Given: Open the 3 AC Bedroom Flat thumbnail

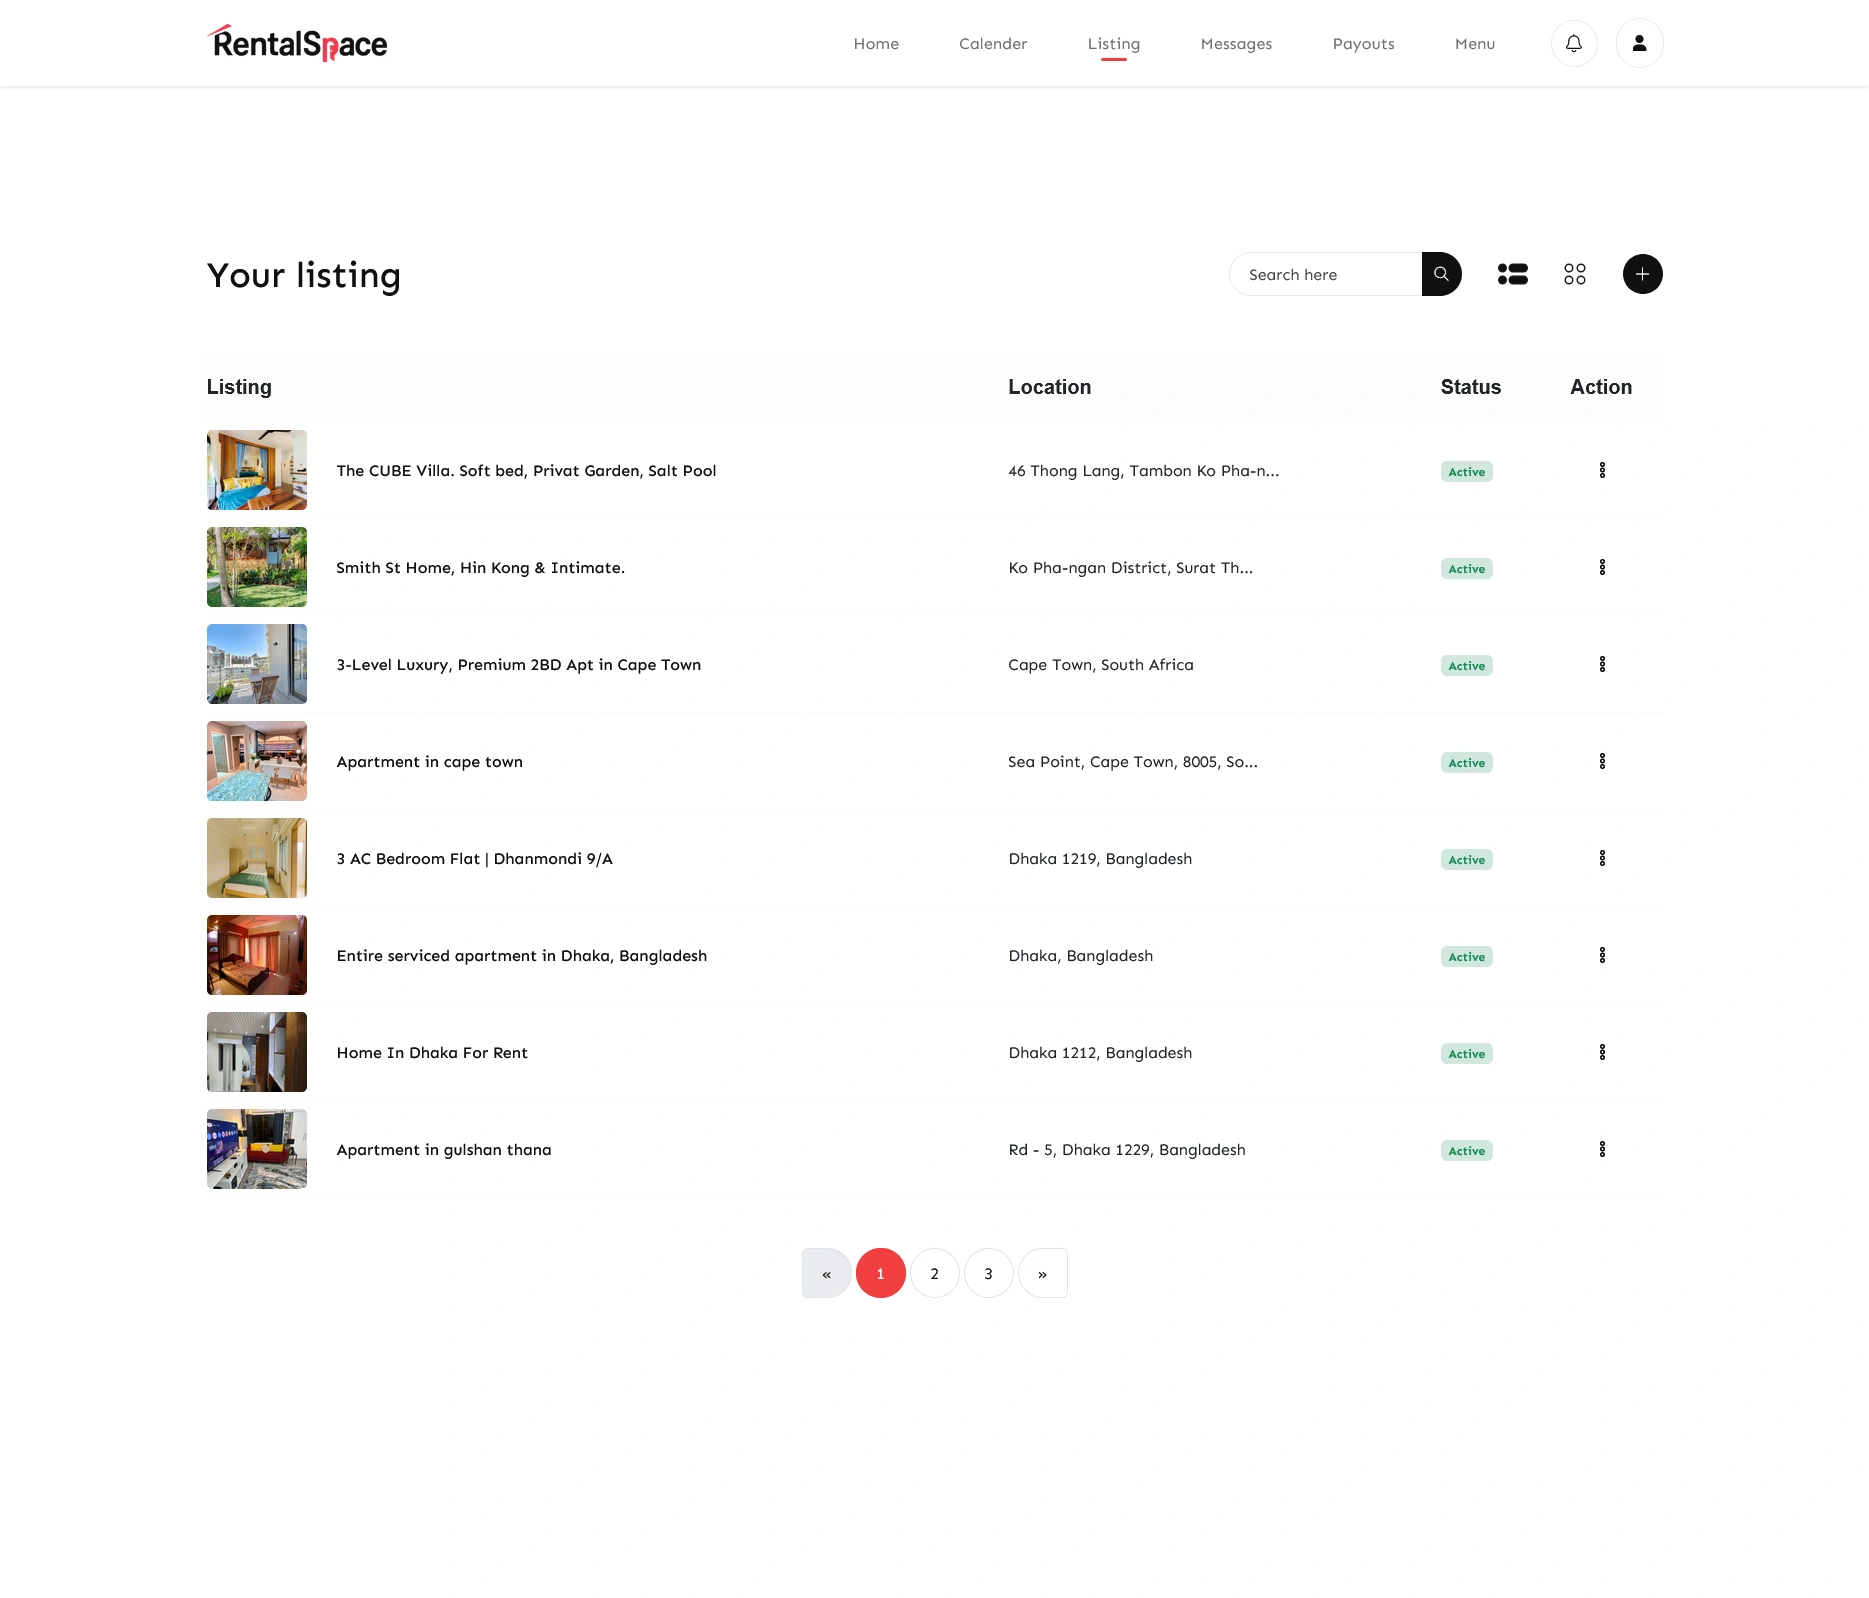Looking at the screenshot, I should (257, 858).
